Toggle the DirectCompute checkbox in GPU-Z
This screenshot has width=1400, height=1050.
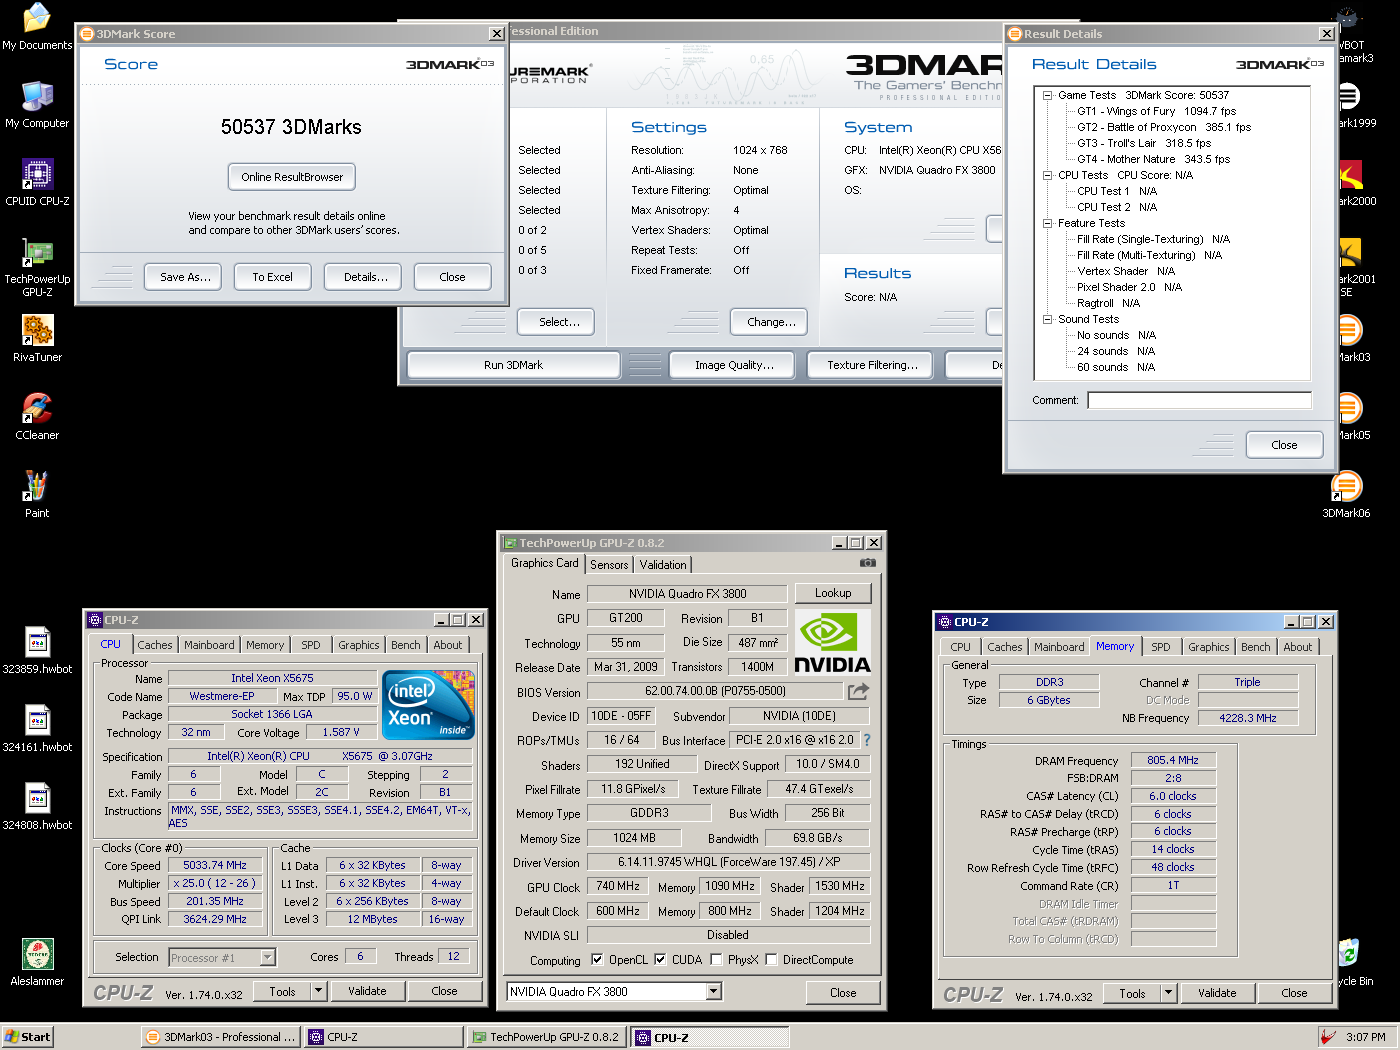tap(771, 960)
